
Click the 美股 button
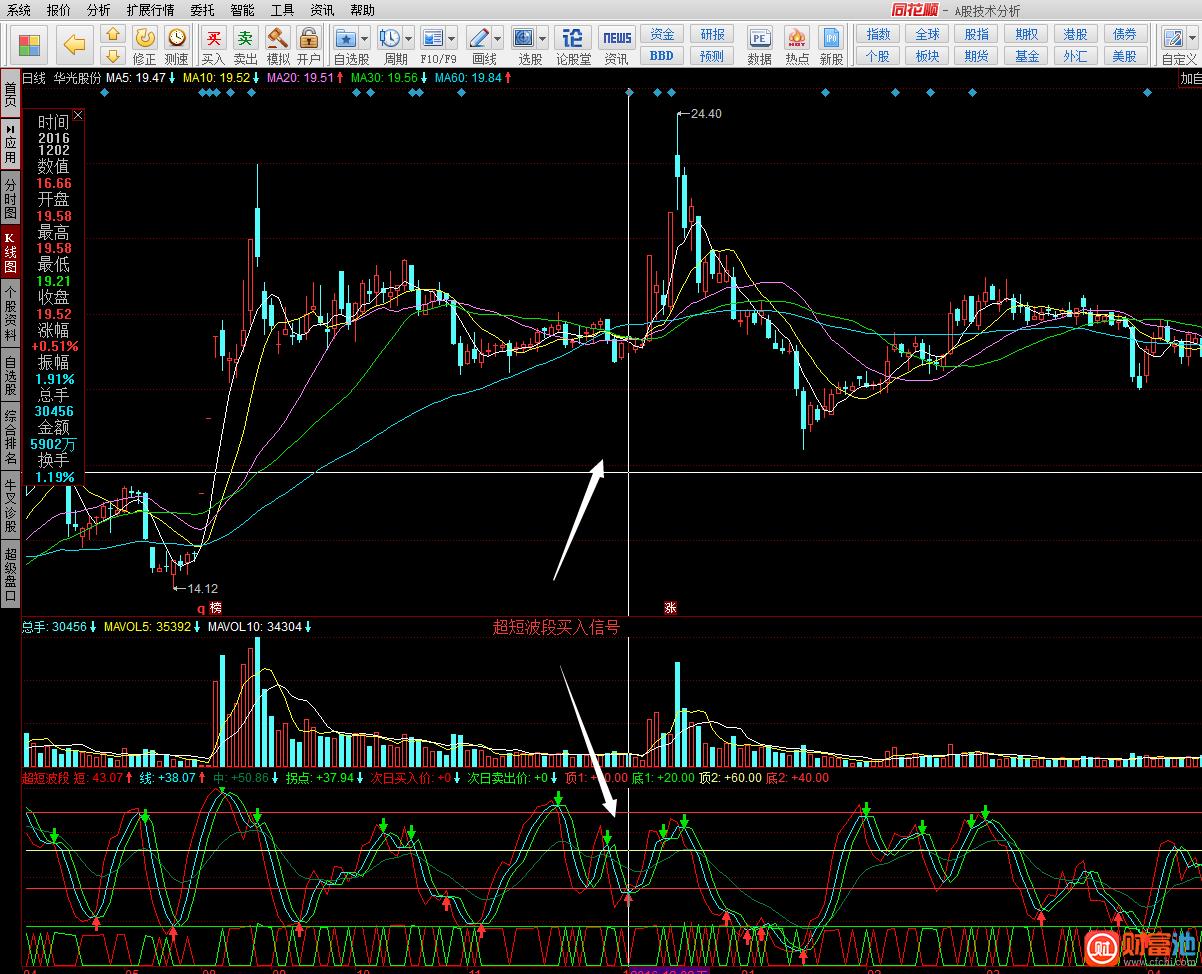click(x=1125, y=56)
